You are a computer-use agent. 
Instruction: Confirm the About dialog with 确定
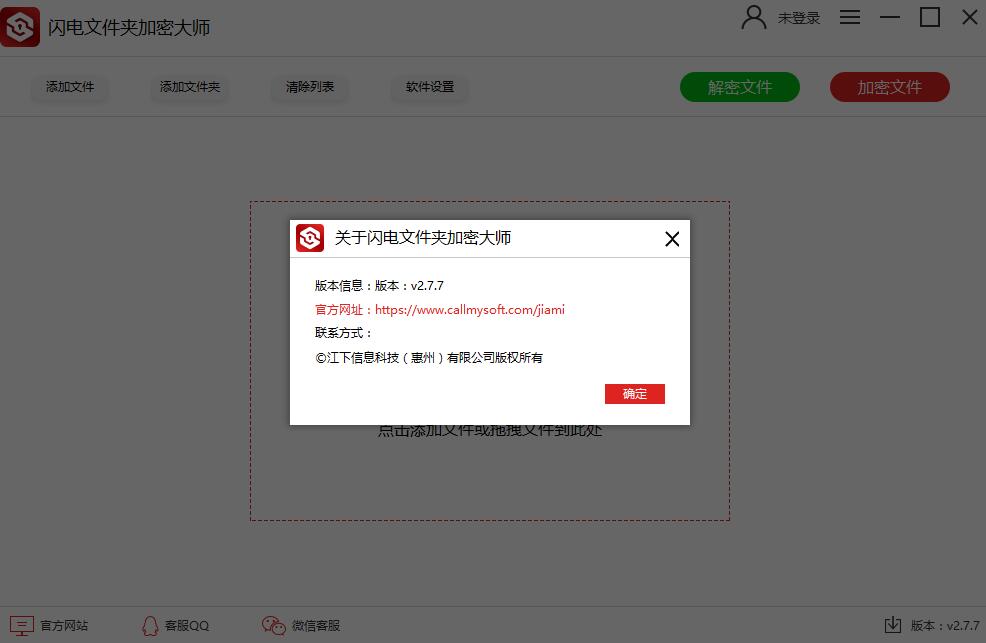635,393
